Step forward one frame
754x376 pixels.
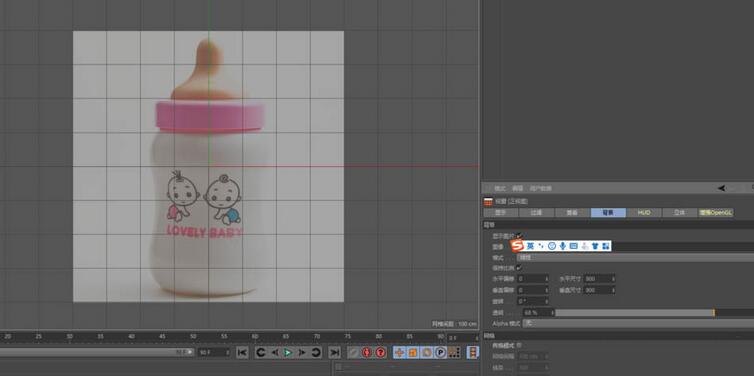302,352
